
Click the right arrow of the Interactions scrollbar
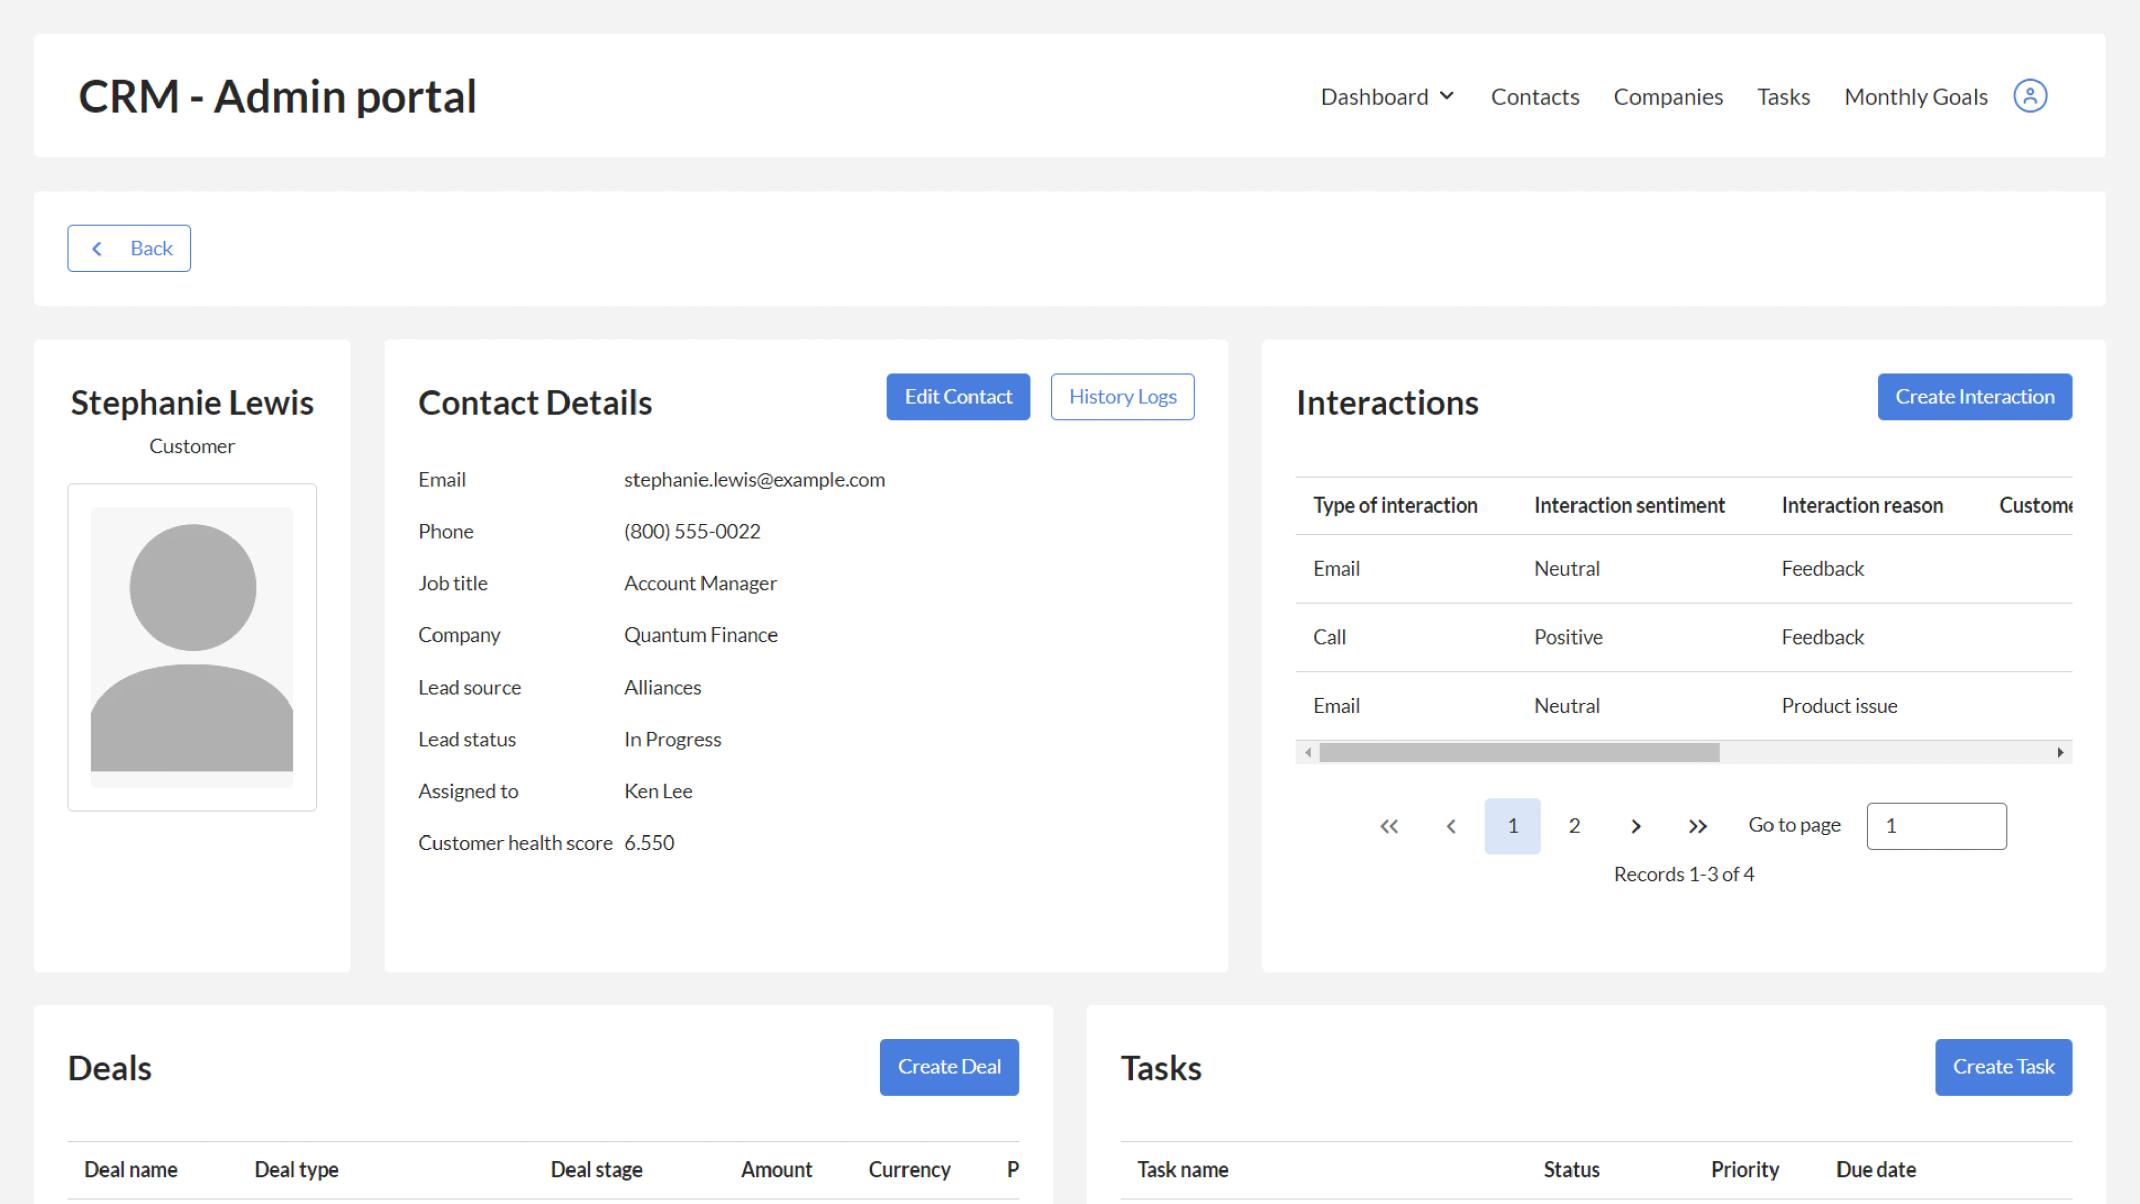click(2062, 751)
